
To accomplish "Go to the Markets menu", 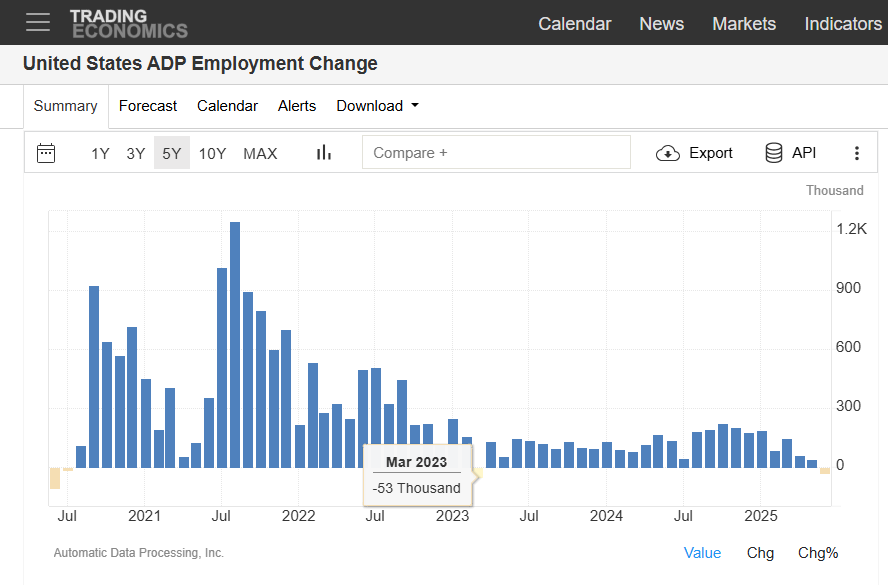I will (x=744, y=23).
